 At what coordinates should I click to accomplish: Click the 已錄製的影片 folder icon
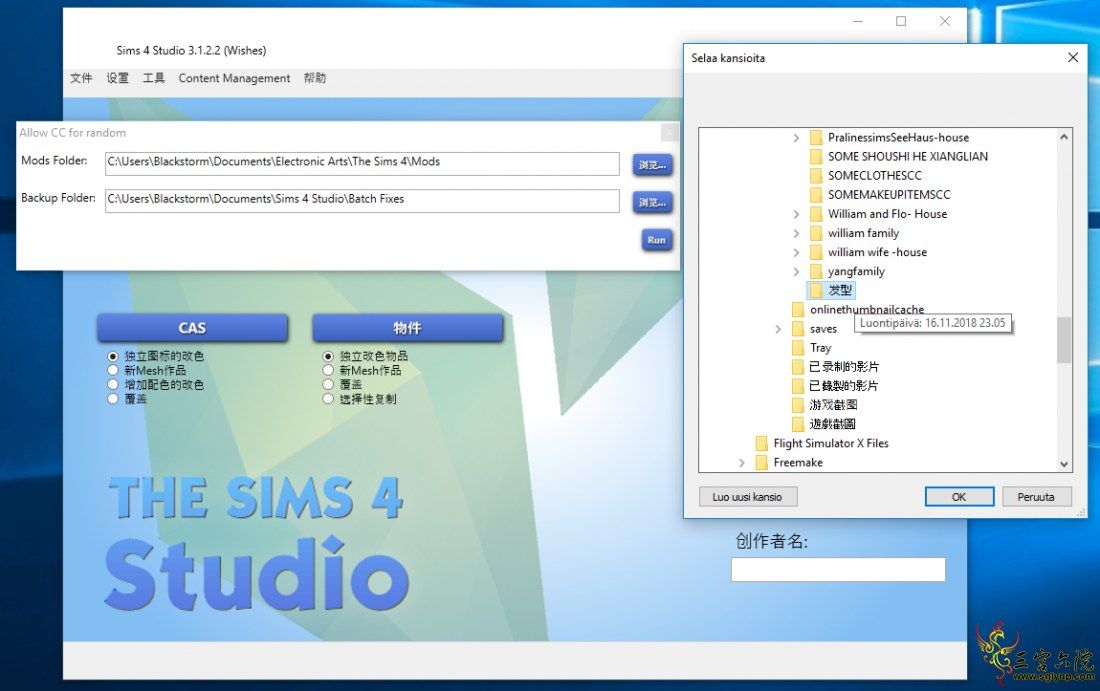[798, 385]
